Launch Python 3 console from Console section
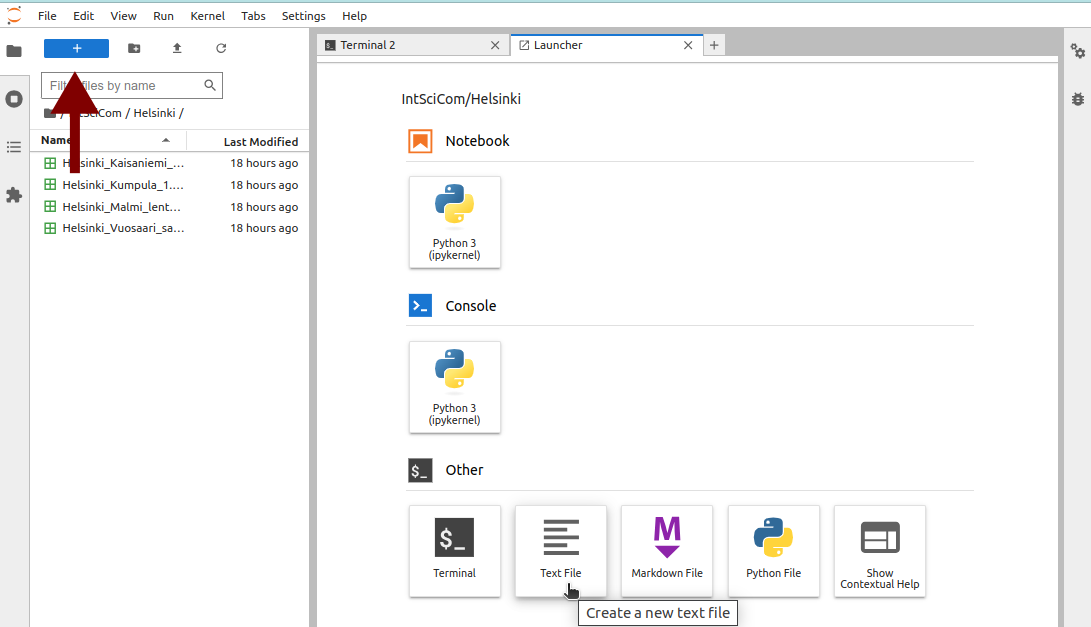The width and height of the screenshot is (1091, 627). click(454, 387)
